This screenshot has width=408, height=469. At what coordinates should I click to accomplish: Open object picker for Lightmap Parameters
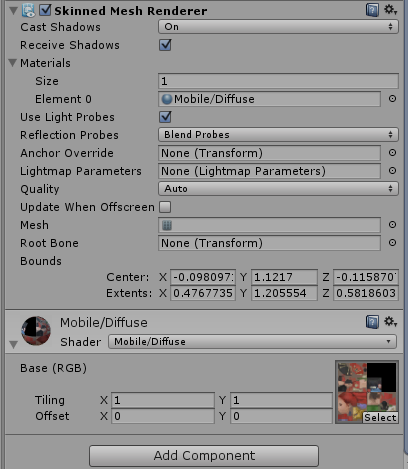click(x=392, y=171)
